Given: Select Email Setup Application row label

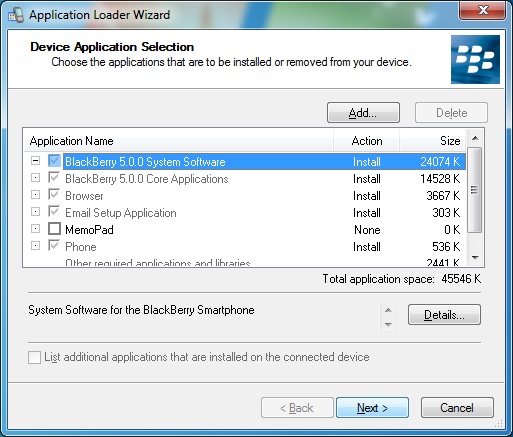Looking at the screenshot, I should point(121,213).
